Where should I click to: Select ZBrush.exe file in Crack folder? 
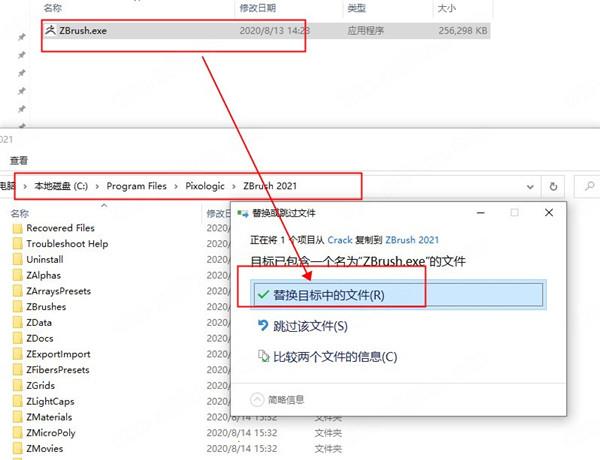(266, 31)
